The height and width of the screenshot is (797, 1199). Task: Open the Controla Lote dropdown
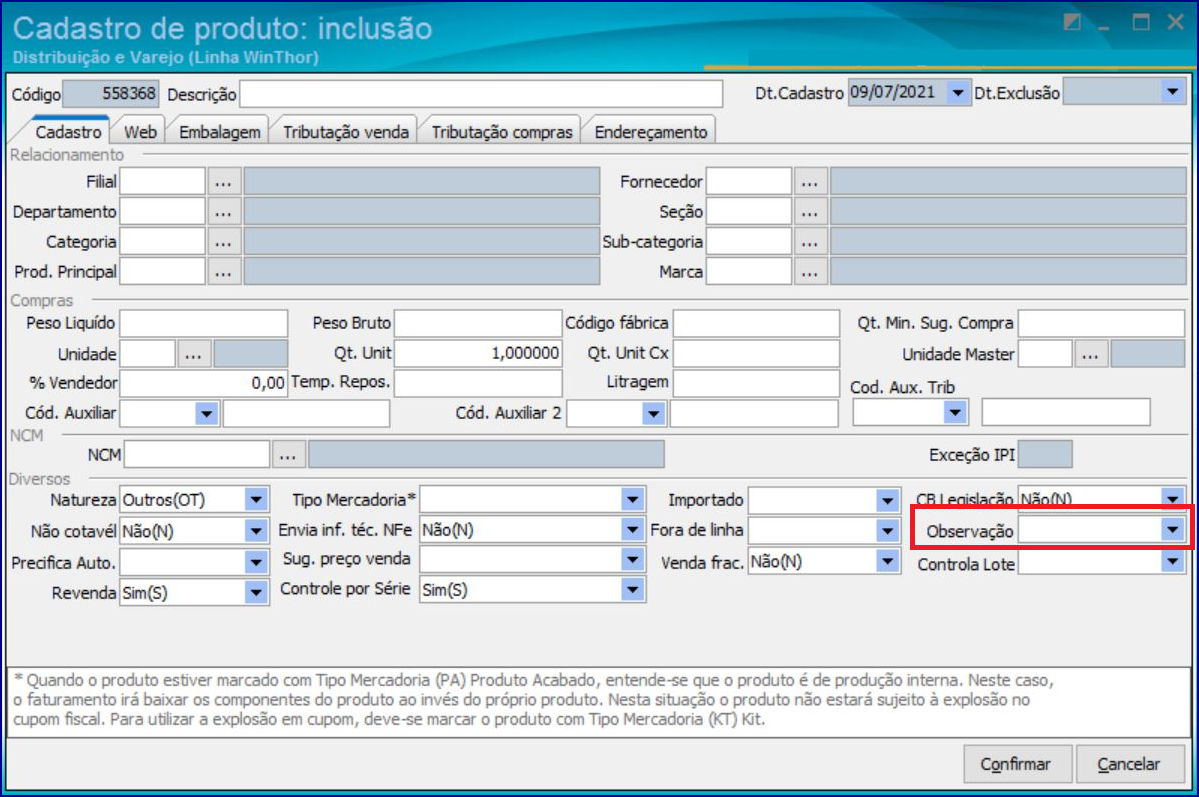tap(1172, 562)
